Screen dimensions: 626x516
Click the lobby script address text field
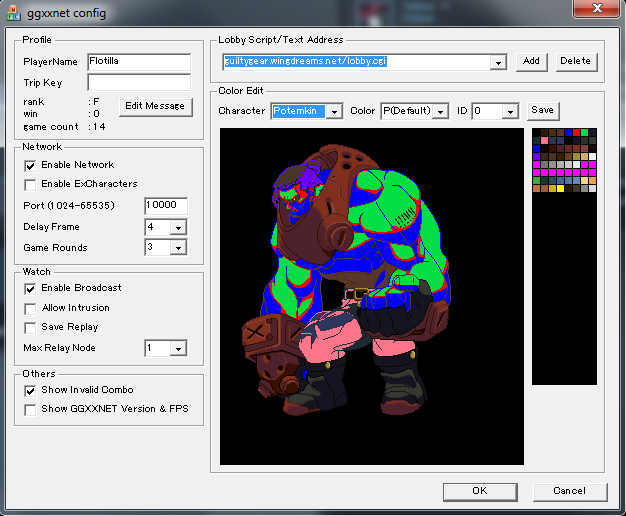pos(357,62)
